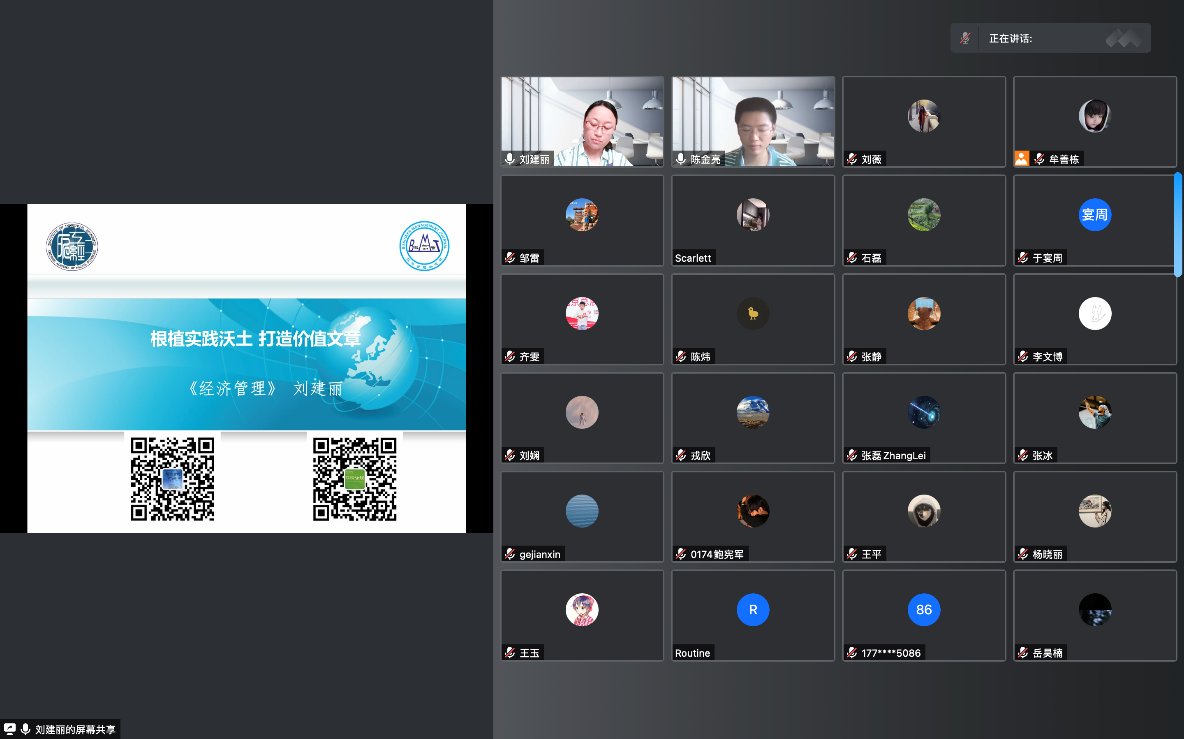The height and width of the screenshot is (739, 1184).
Task: Click the blue 86 avatar circle
Action: [x=924, y=609]
